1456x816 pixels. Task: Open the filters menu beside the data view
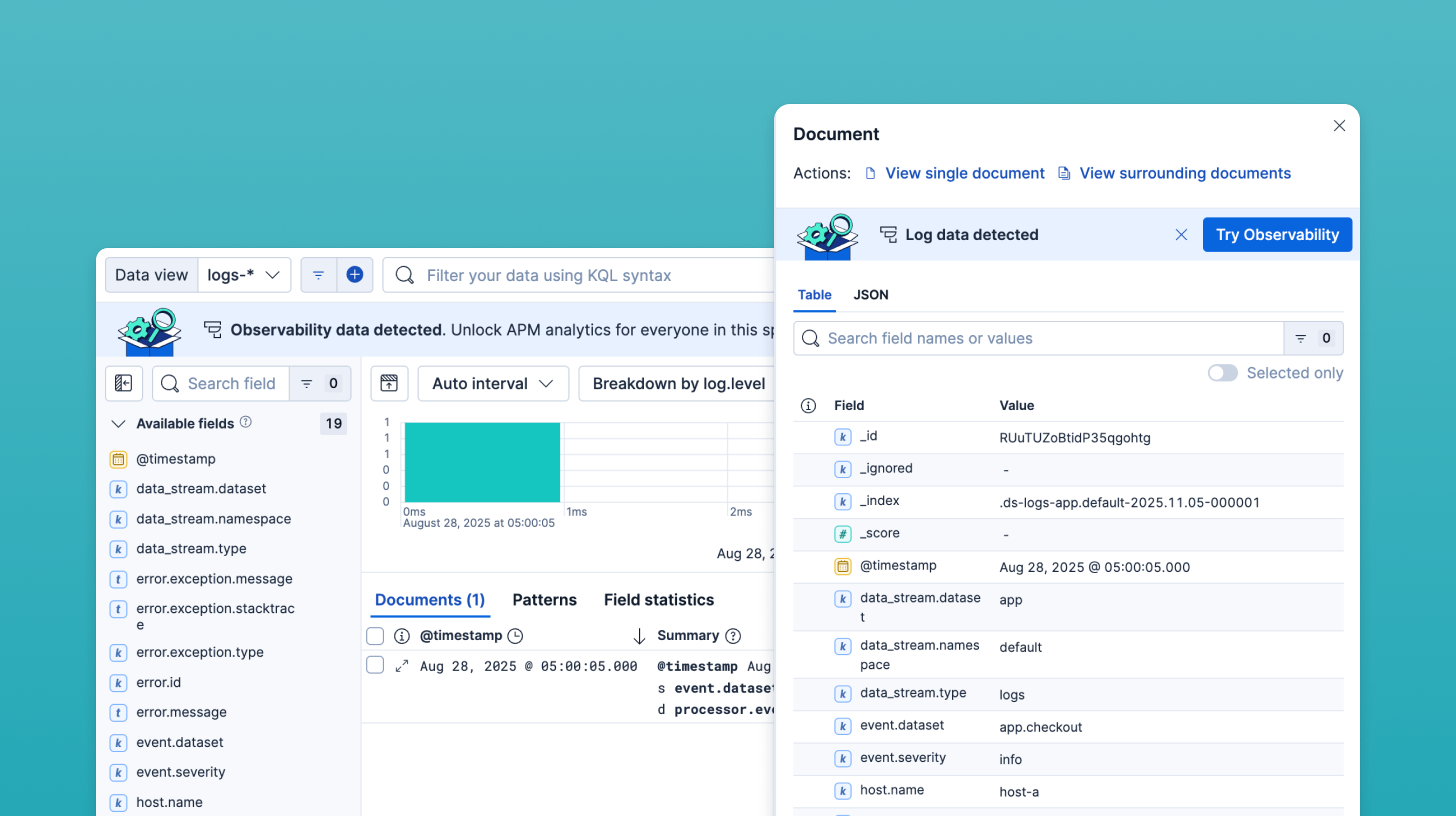(318, 274)
